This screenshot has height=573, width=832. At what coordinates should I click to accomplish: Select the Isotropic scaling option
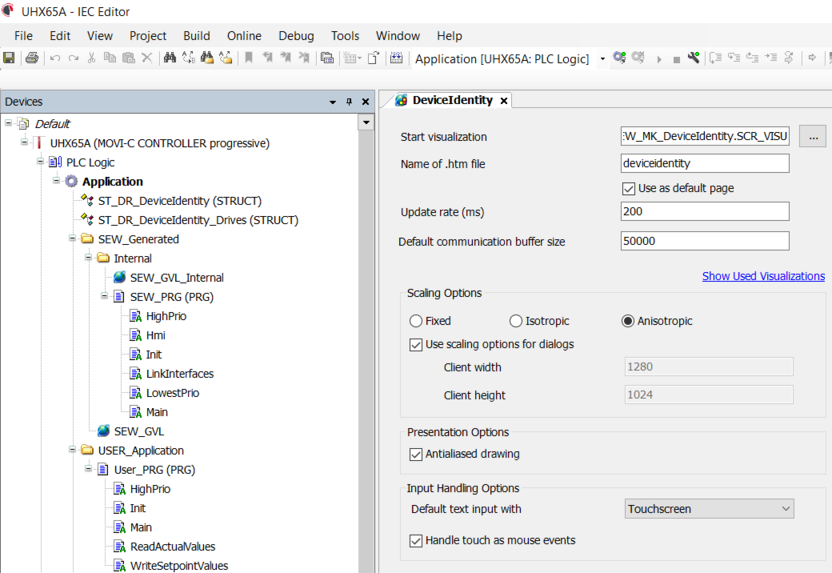click(x=516, y=321)
